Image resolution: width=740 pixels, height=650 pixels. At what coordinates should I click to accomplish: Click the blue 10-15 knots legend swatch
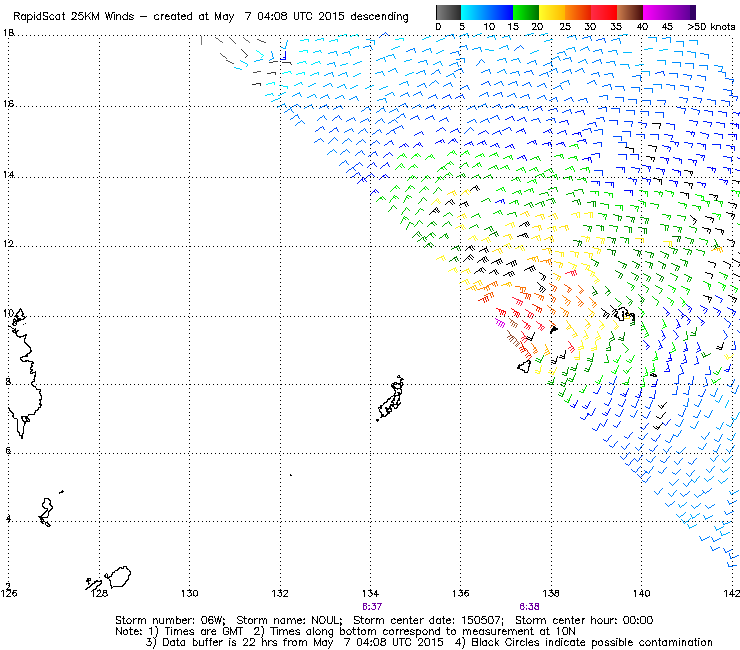500,12
